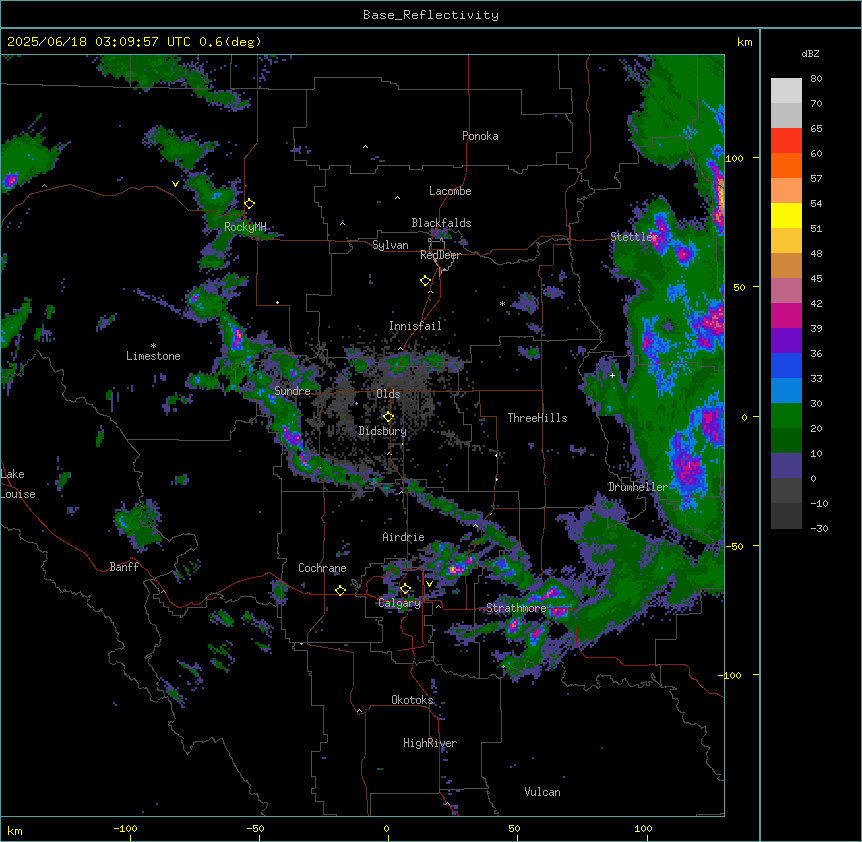Click the Limestone label on the map

tap(153, 356)
